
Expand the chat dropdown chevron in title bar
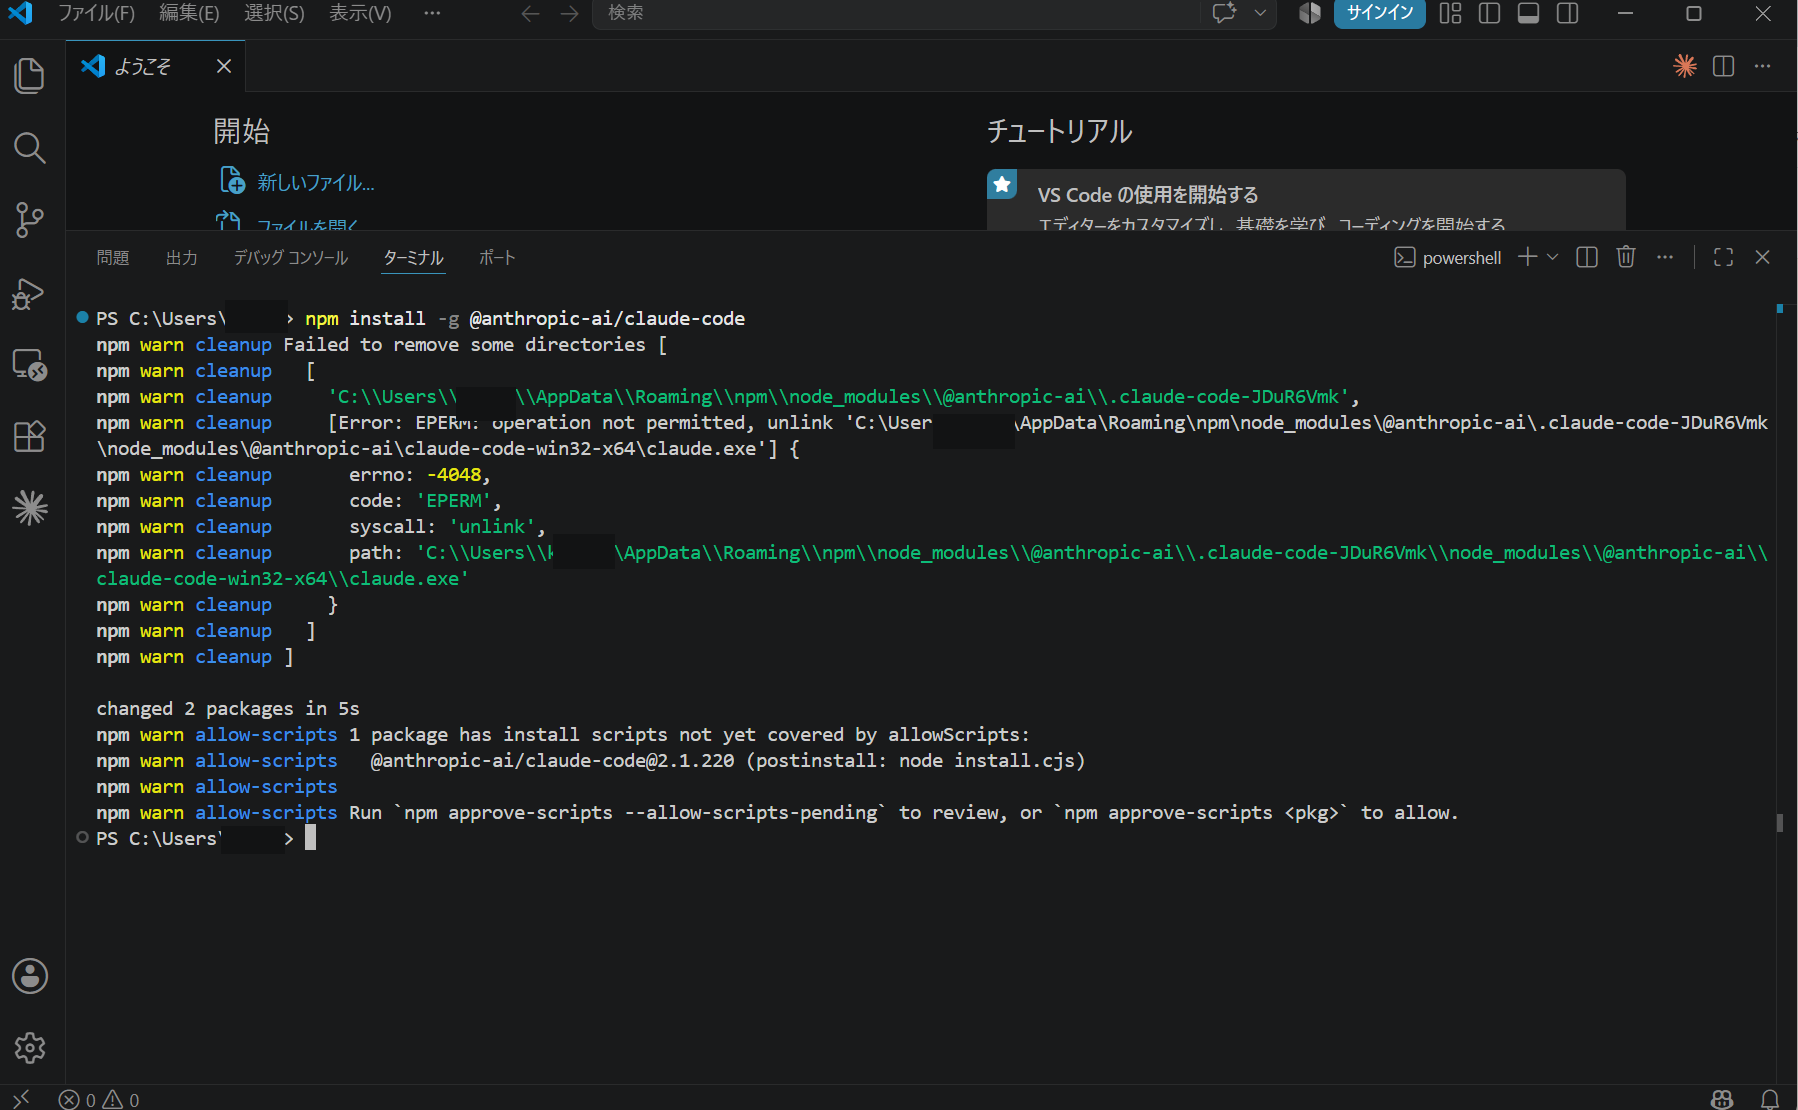pos(1260,13)
